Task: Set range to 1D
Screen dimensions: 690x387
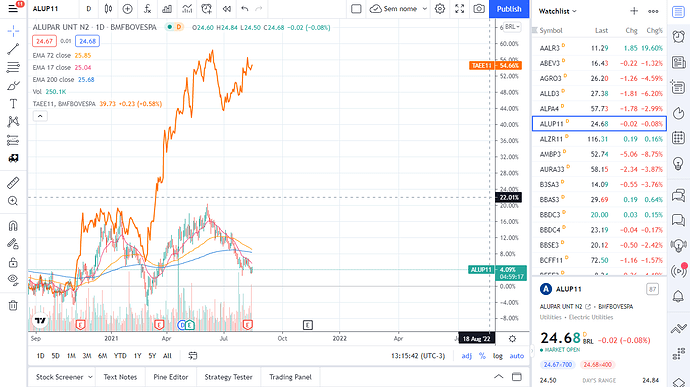Action: pos(40,356)
